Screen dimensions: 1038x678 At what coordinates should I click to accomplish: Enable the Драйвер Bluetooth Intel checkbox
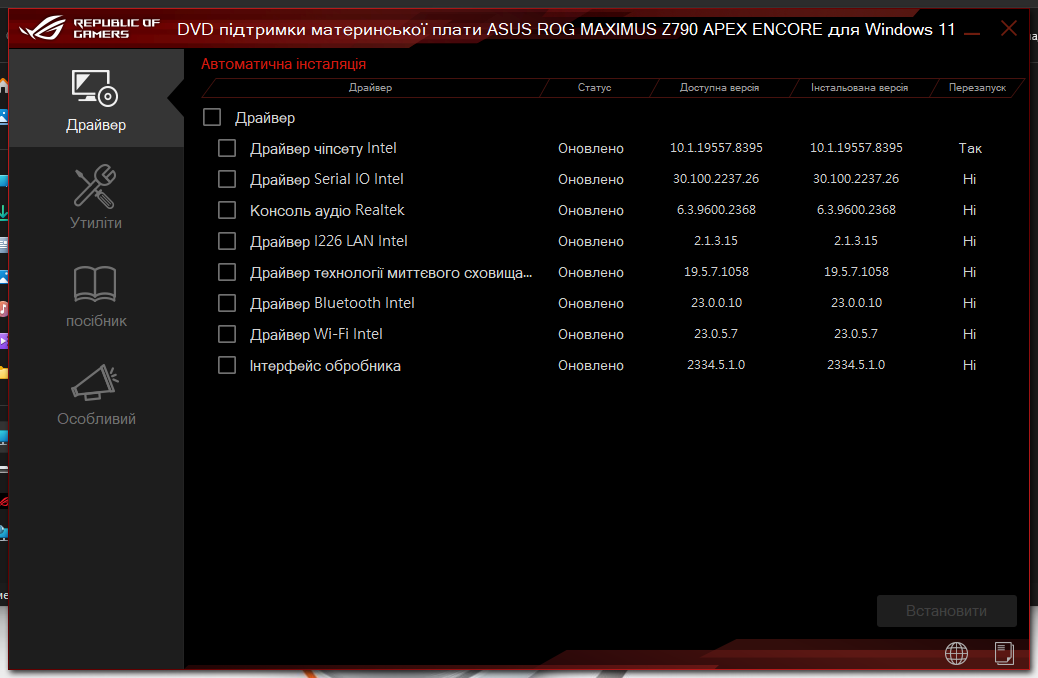226,303
